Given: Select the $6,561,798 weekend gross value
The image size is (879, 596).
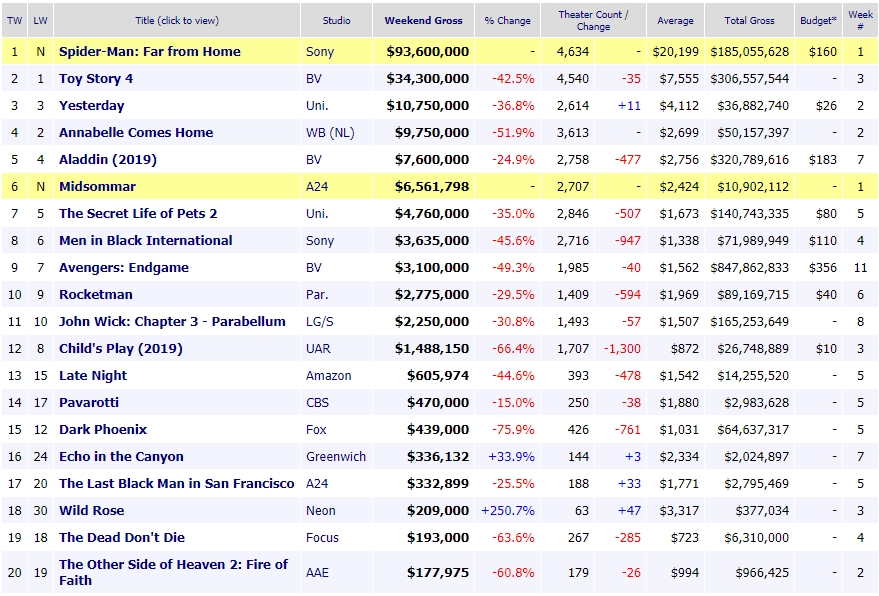Looking at the screenshot, I should pos(432,186).
